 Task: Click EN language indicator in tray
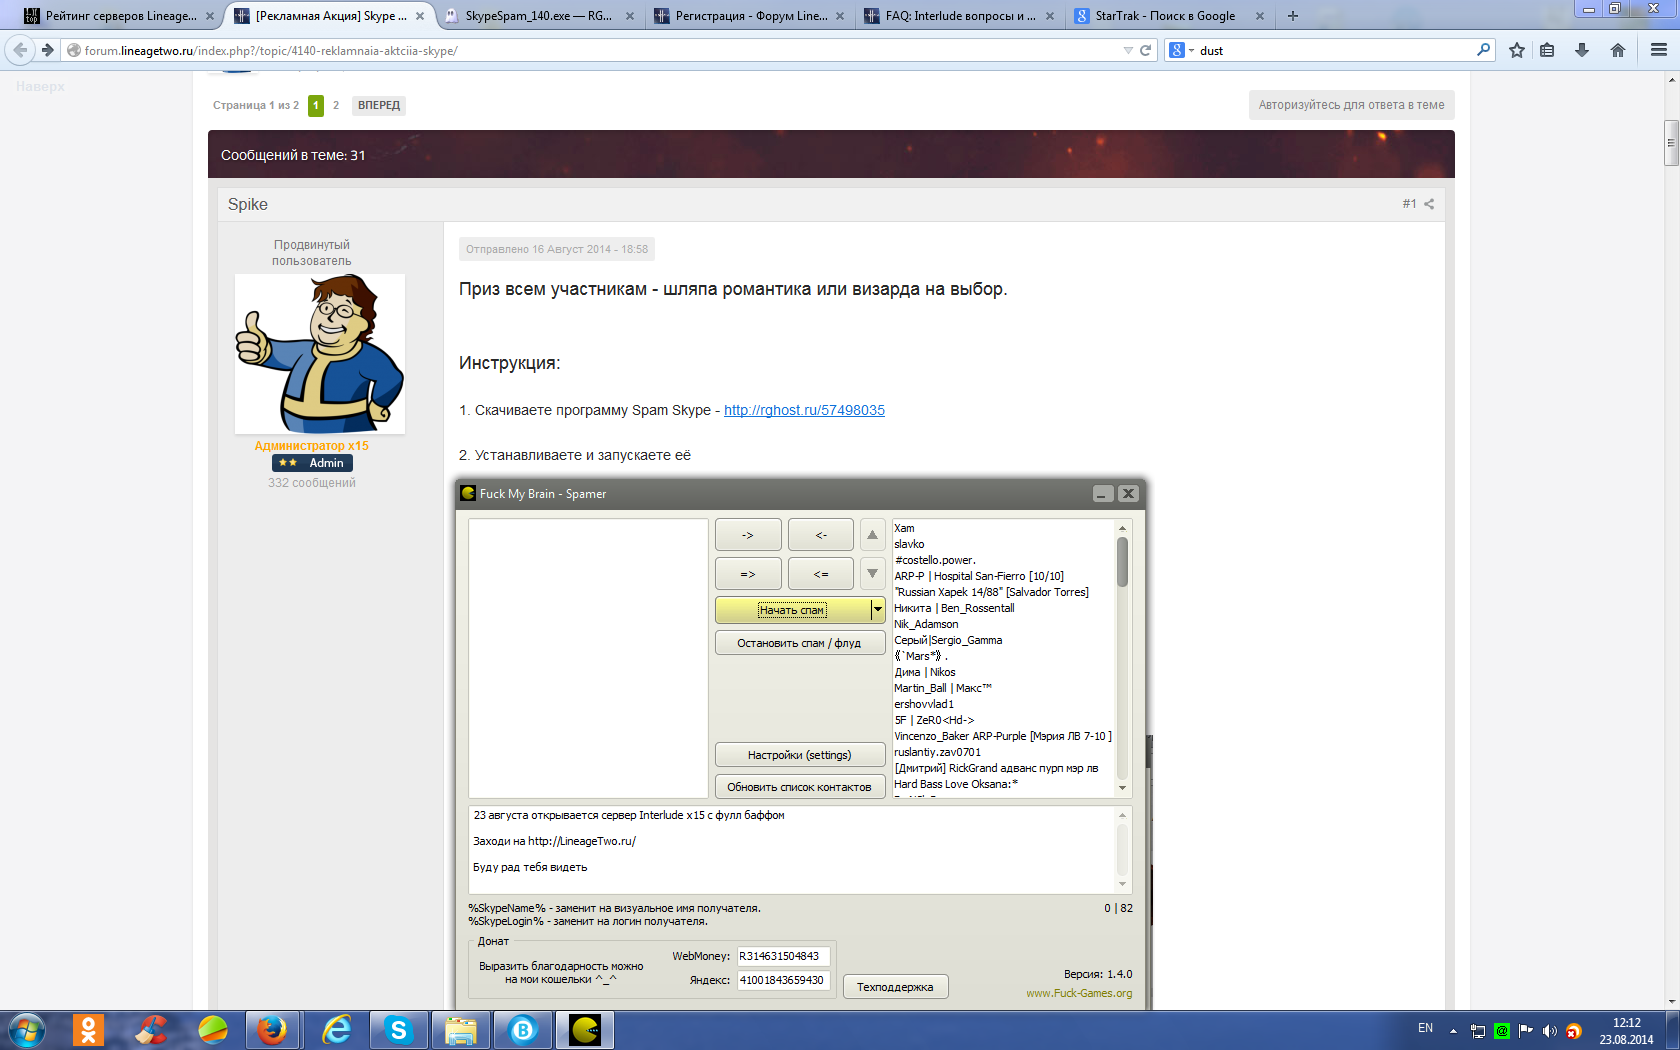1425,1028
